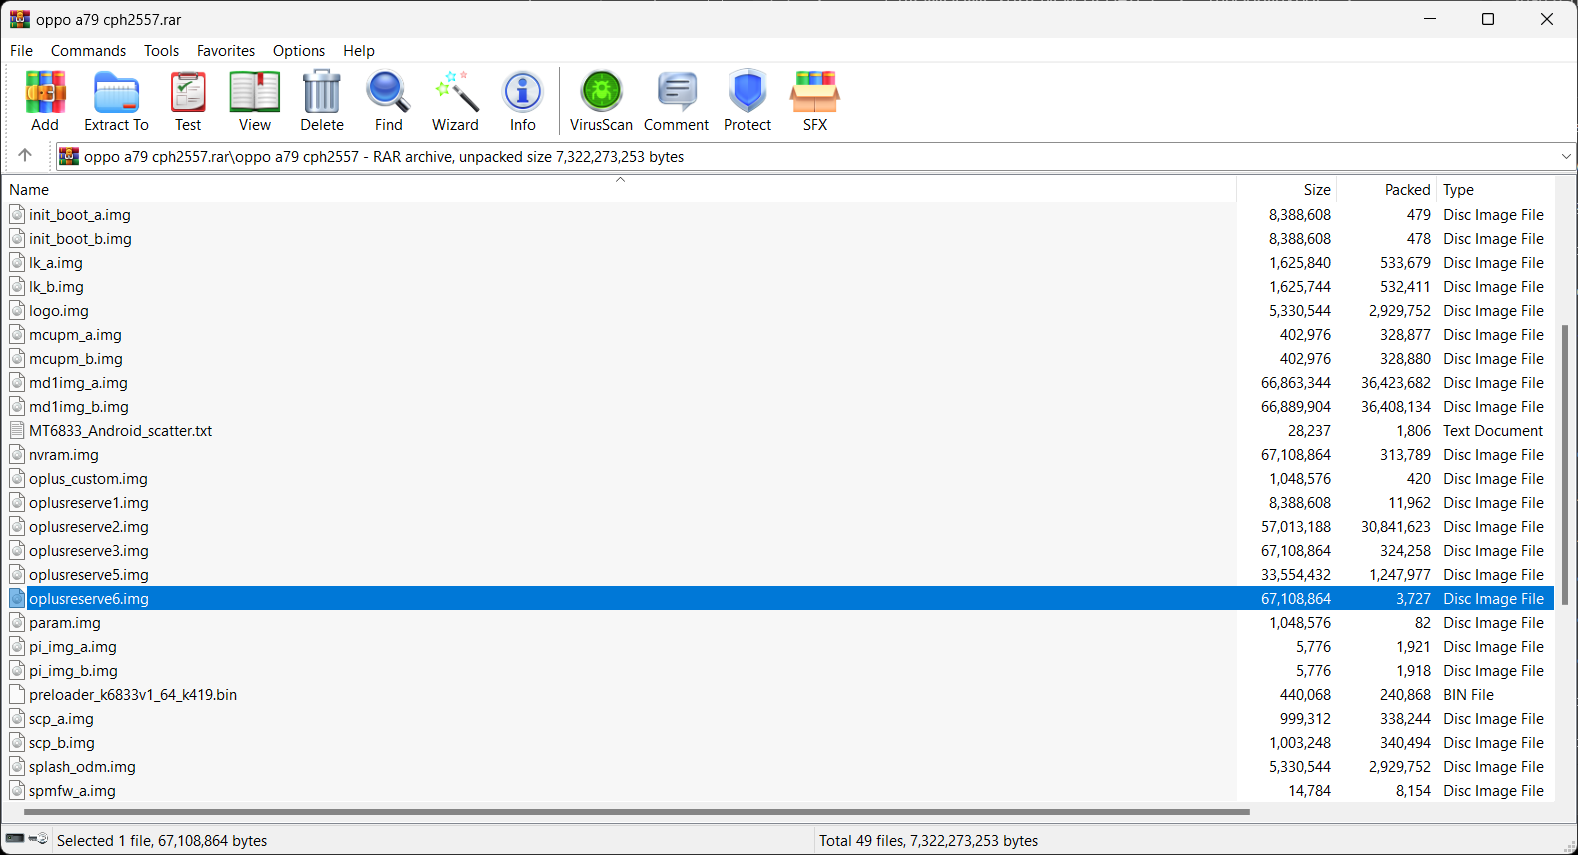
Task: Select mcupm_a.img file
Action: (75, 334)
